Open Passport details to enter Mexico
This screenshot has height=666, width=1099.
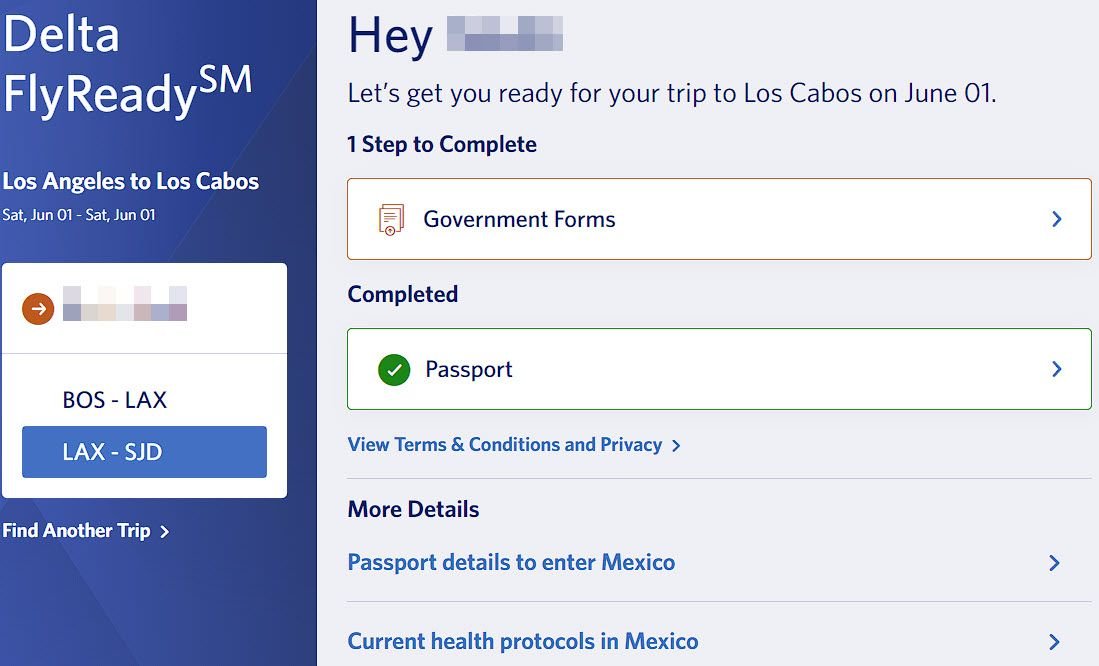tap(511, 563)
